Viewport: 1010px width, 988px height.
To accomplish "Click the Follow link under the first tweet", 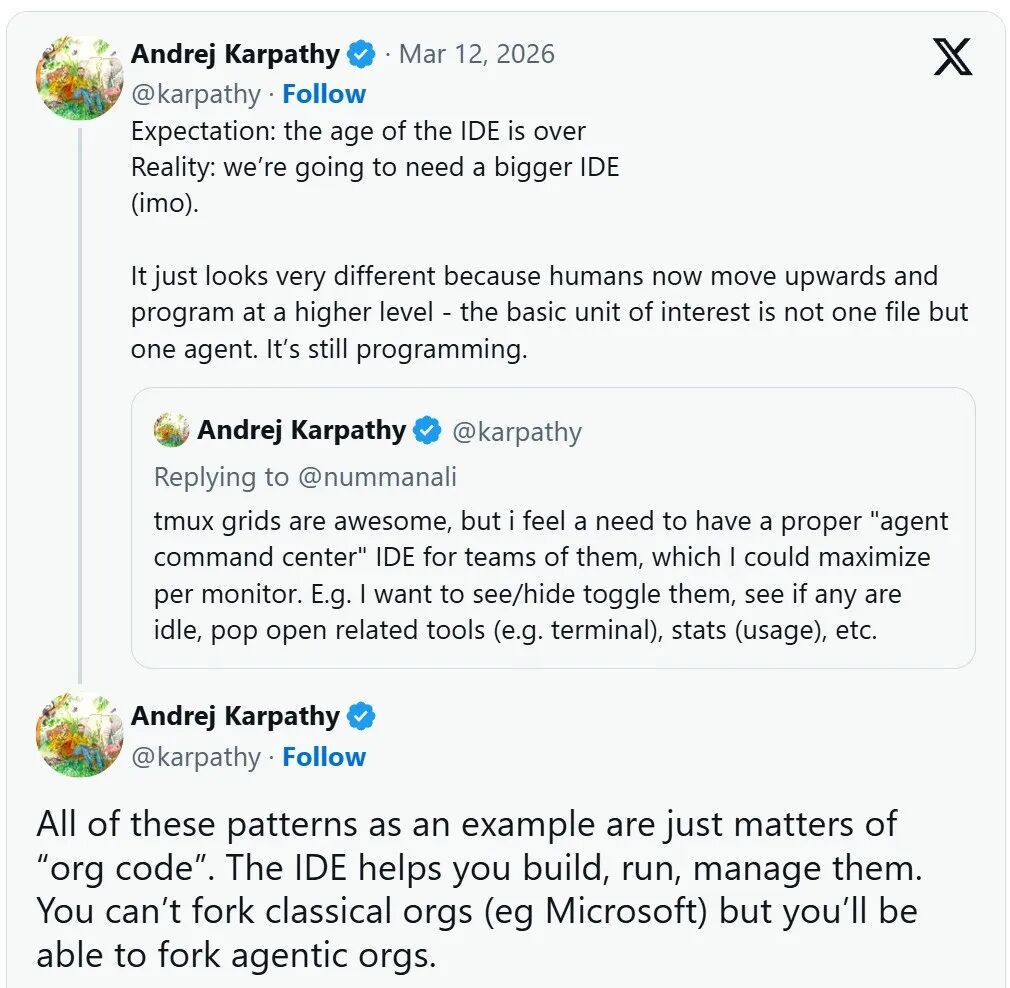I will pyautogui.click(x=323, y=93).
